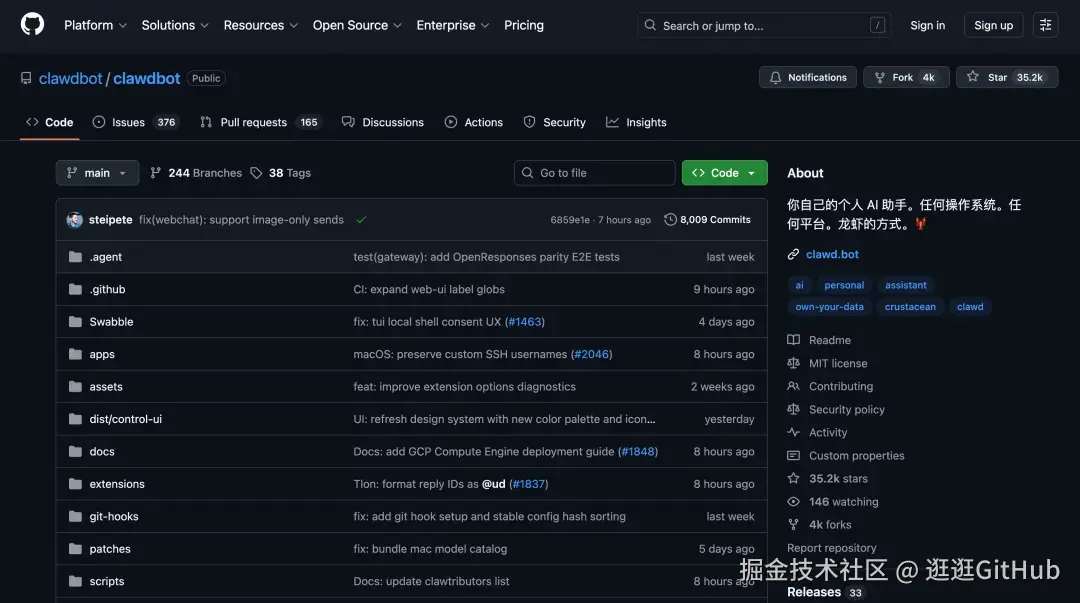Open the clawd.bot website link
Screen dimensions: 1080x603
[x=832, y=254]
